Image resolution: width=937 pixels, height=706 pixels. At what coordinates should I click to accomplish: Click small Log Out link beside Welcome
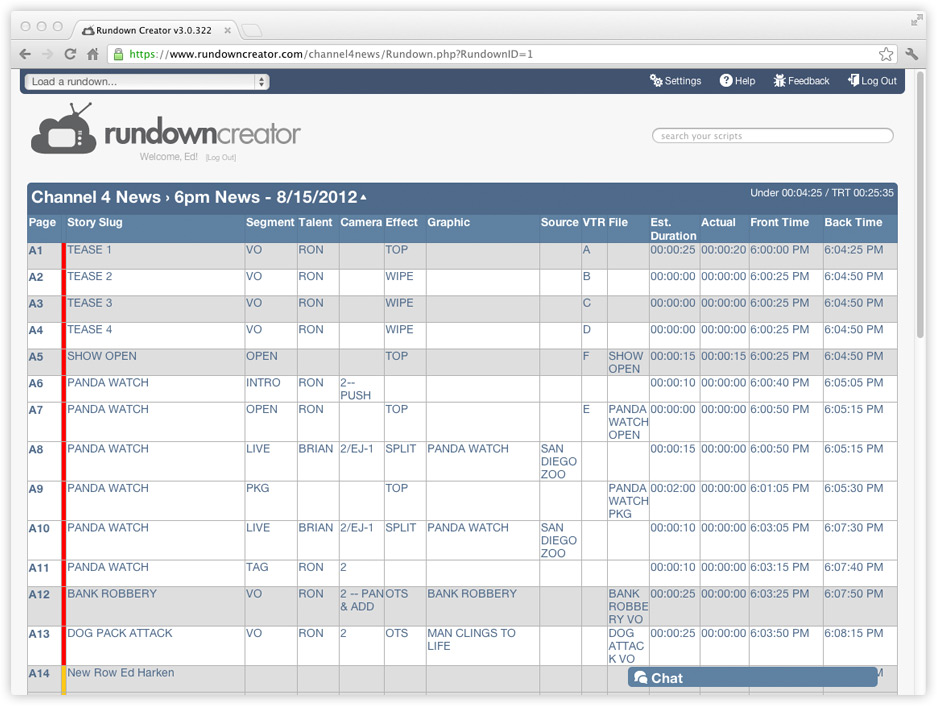pyautogui.click(x=221, y=157)
